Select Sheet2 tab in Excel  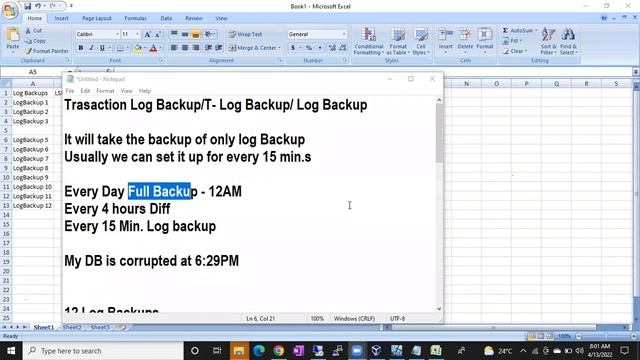72,327
